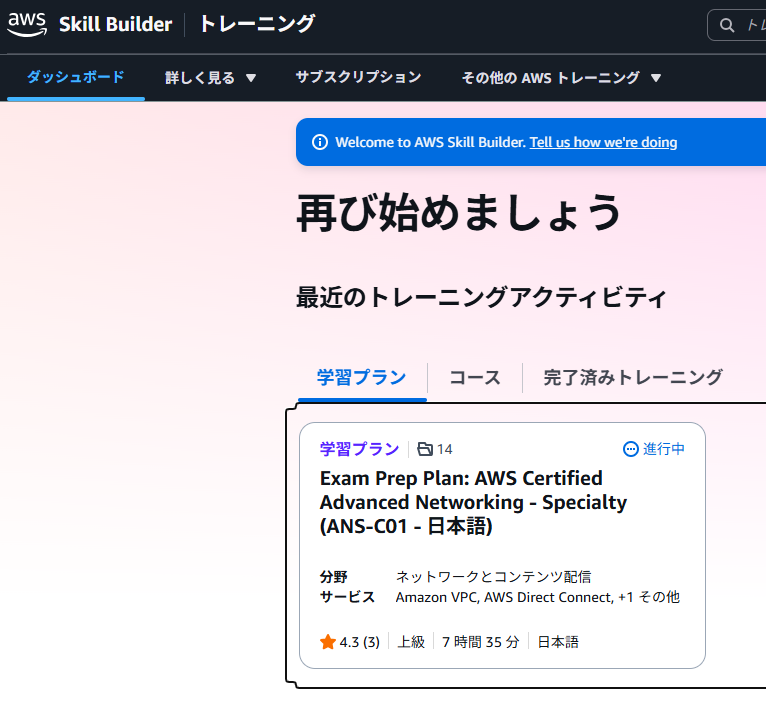This screenshot has height=701, width=766.
Task: Click the orange star rating icon
Action: click(328, 641)
